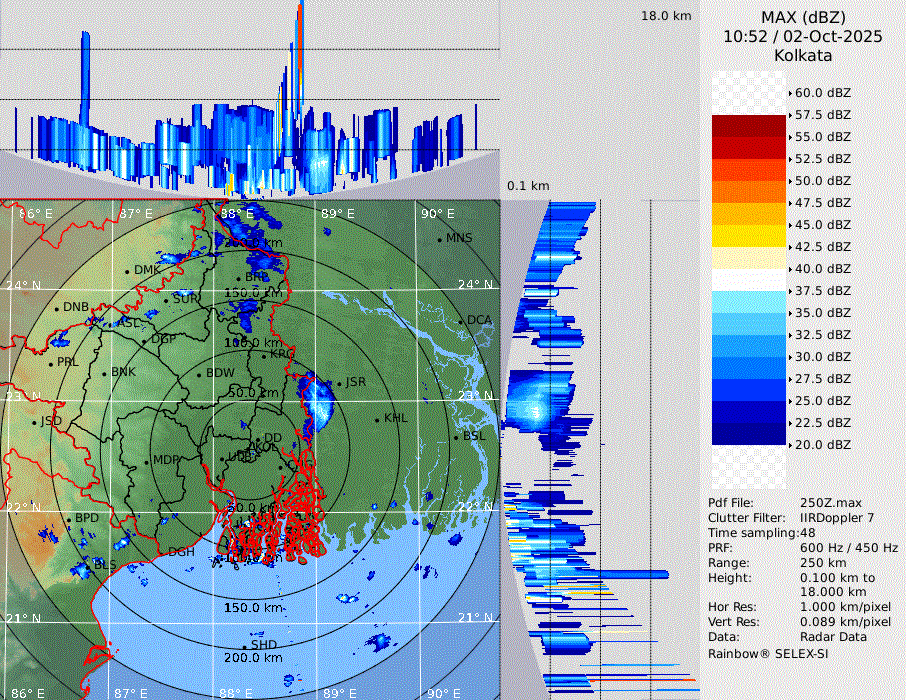Select the JSR station marker
This screenshot has width=906, height=700.
click(338, 384)
